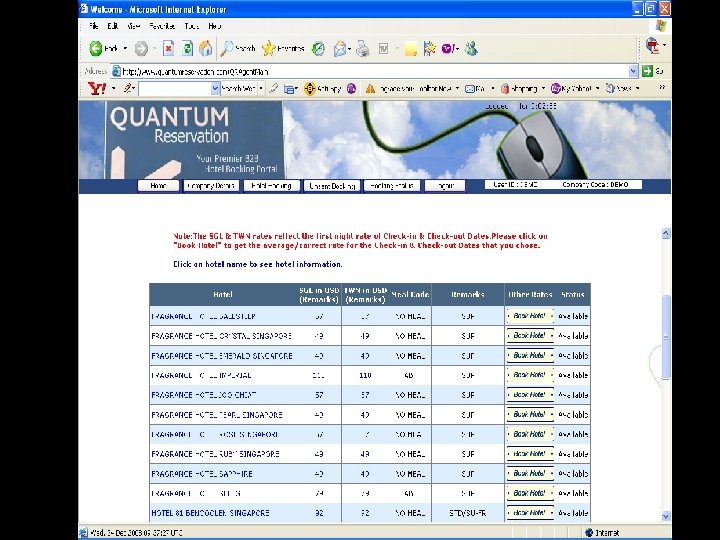Image resolution: width=720 pixels, height=540 pixels.
Task: Open the Favorites menu
Action: (162, 26)
